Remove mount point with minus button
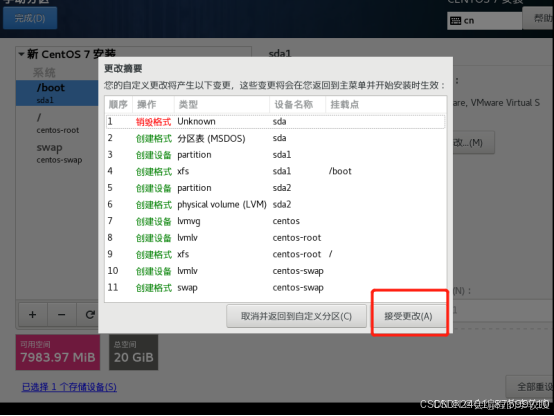The width and height of the screenshot is (554, 416). (x=61, y=315)
